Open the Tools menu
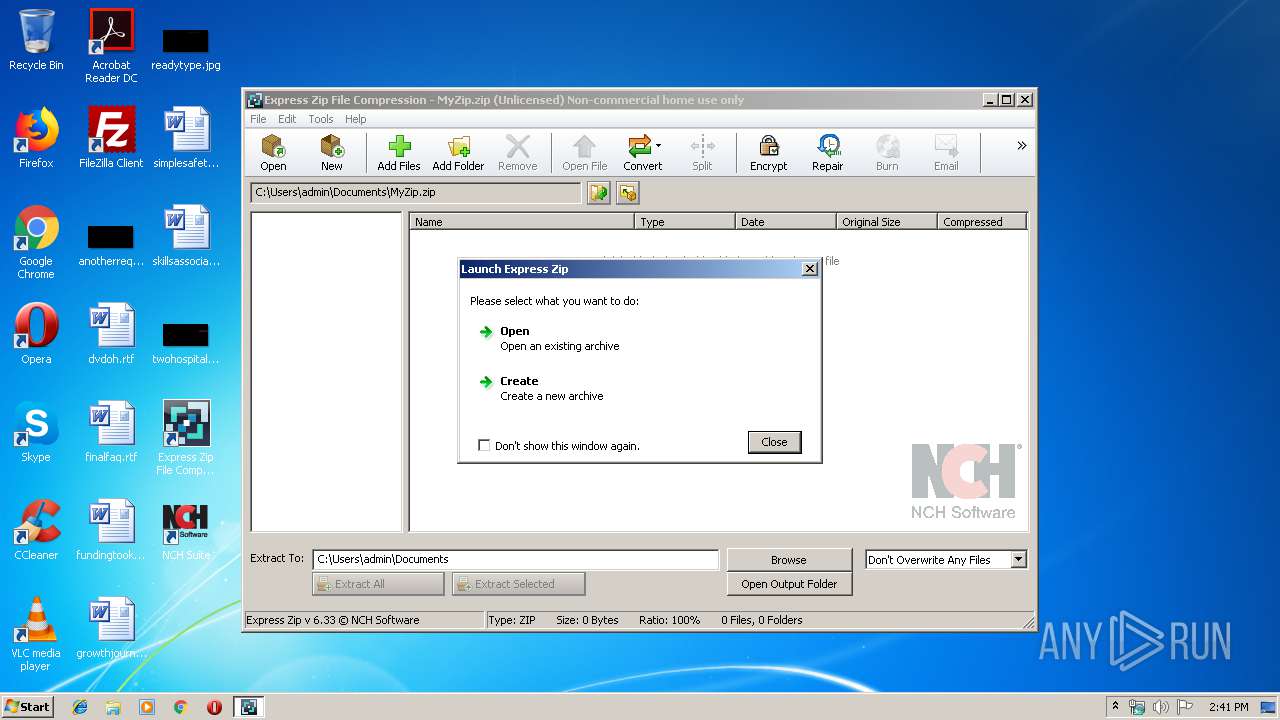 pos(321,119)
